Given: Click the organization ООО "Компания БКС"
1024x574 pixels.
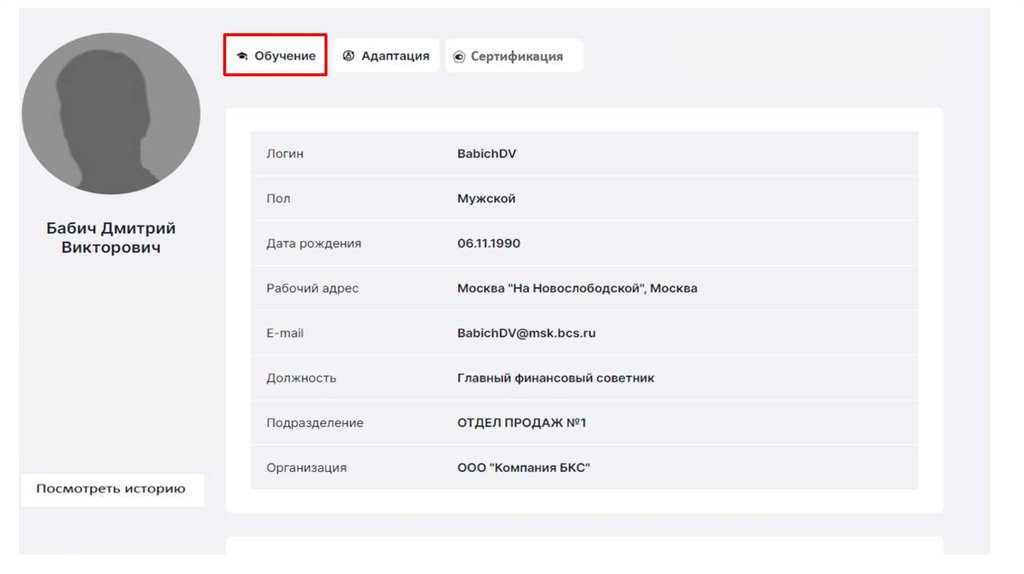Looking at the screenshot, I should click(x=523, y=467).
